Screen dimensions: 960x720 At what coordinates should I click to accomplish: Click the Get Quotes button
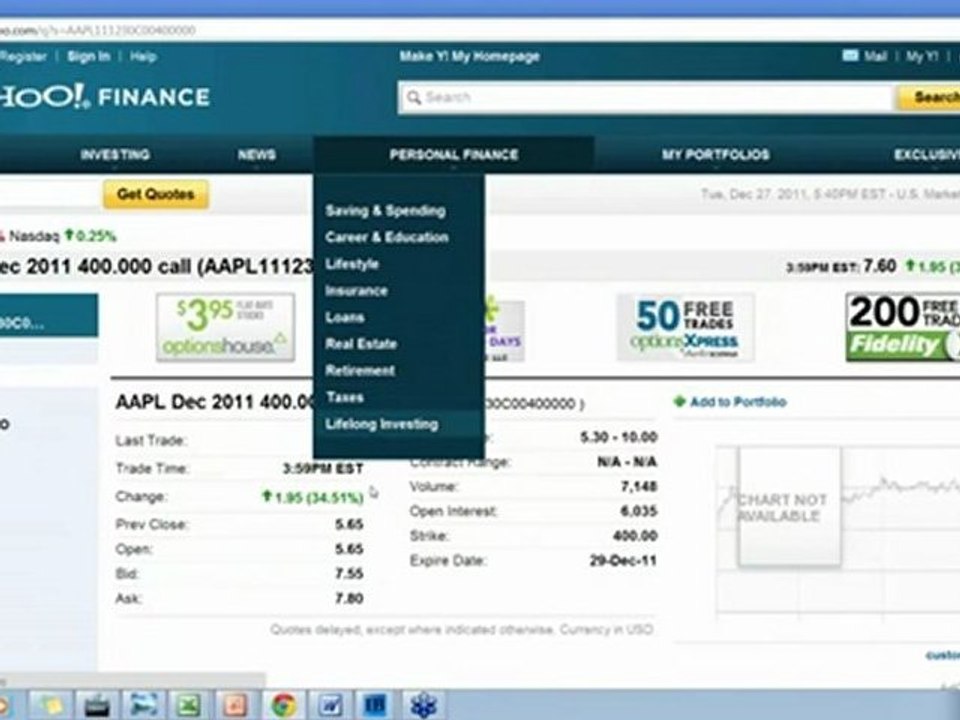click(x=156, y=195)
